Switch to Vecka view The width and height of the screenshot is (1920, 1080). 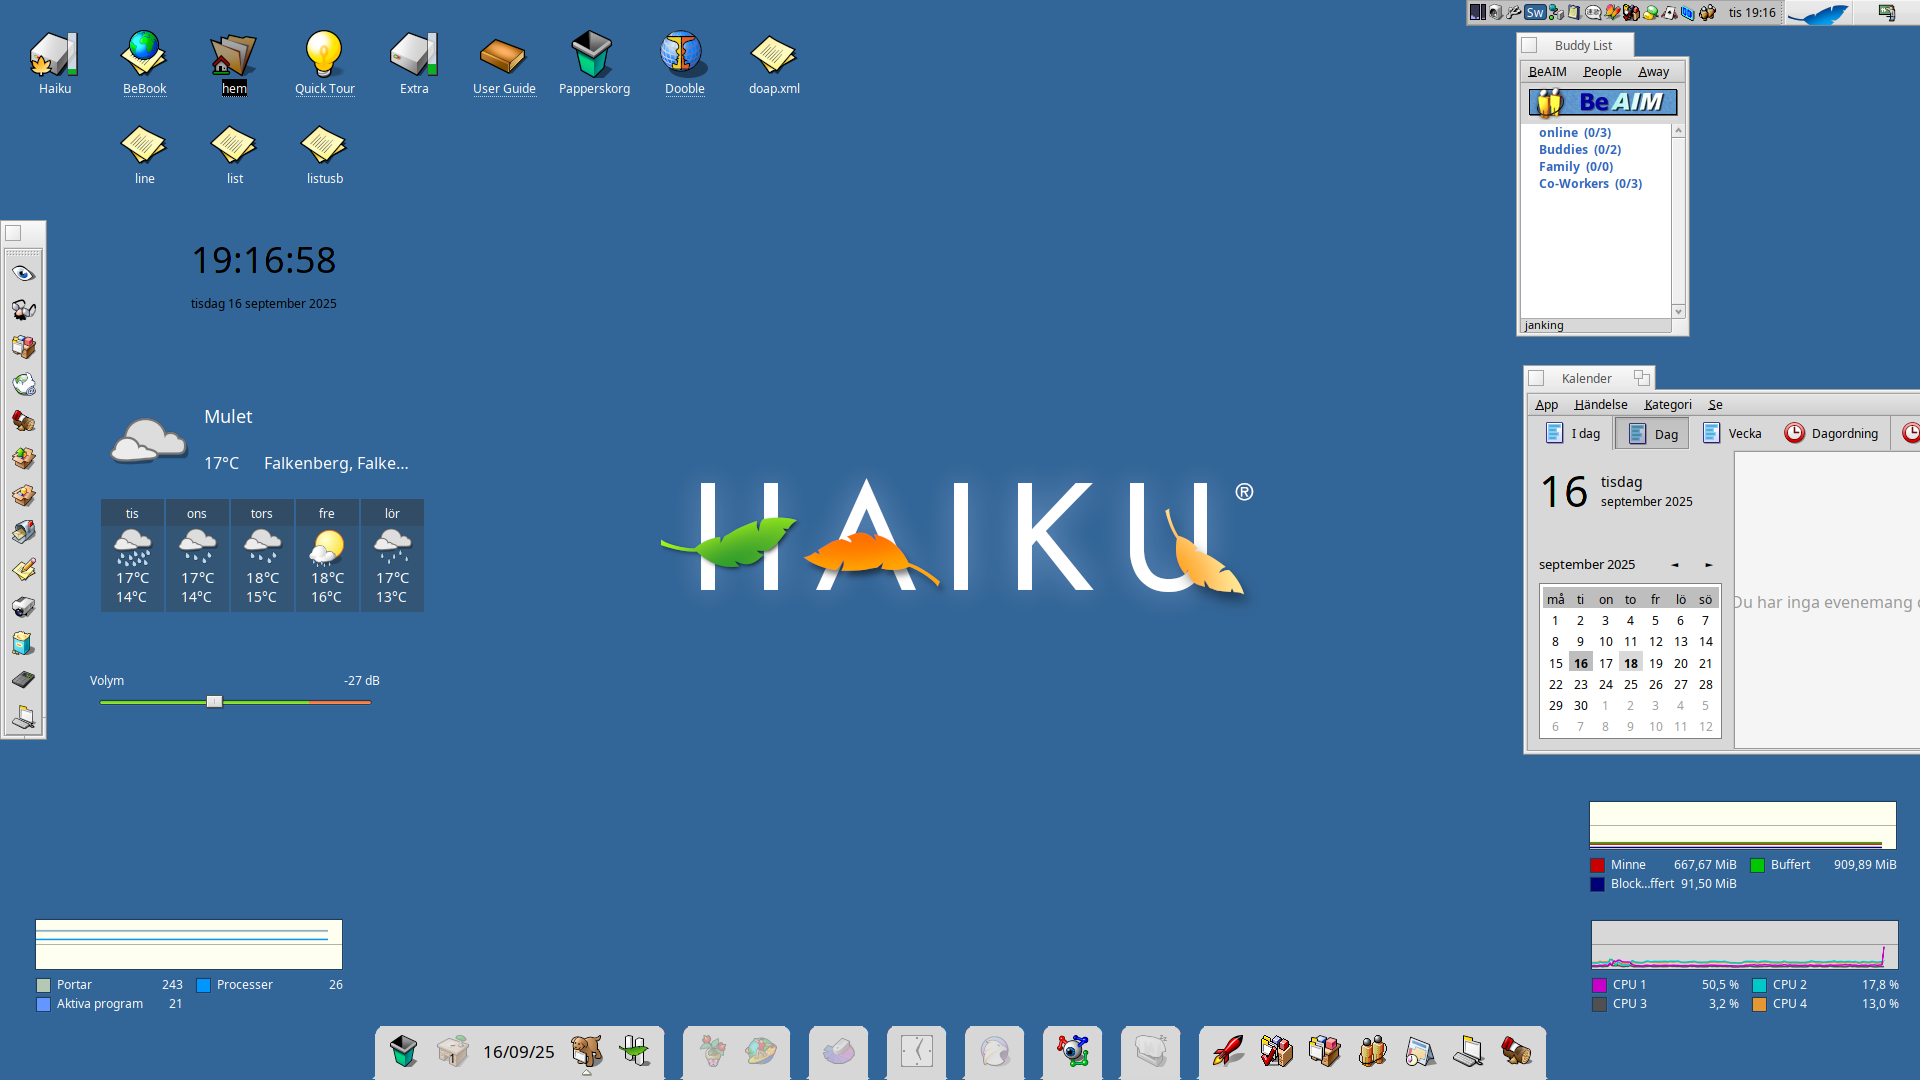tap(1733, 433)
